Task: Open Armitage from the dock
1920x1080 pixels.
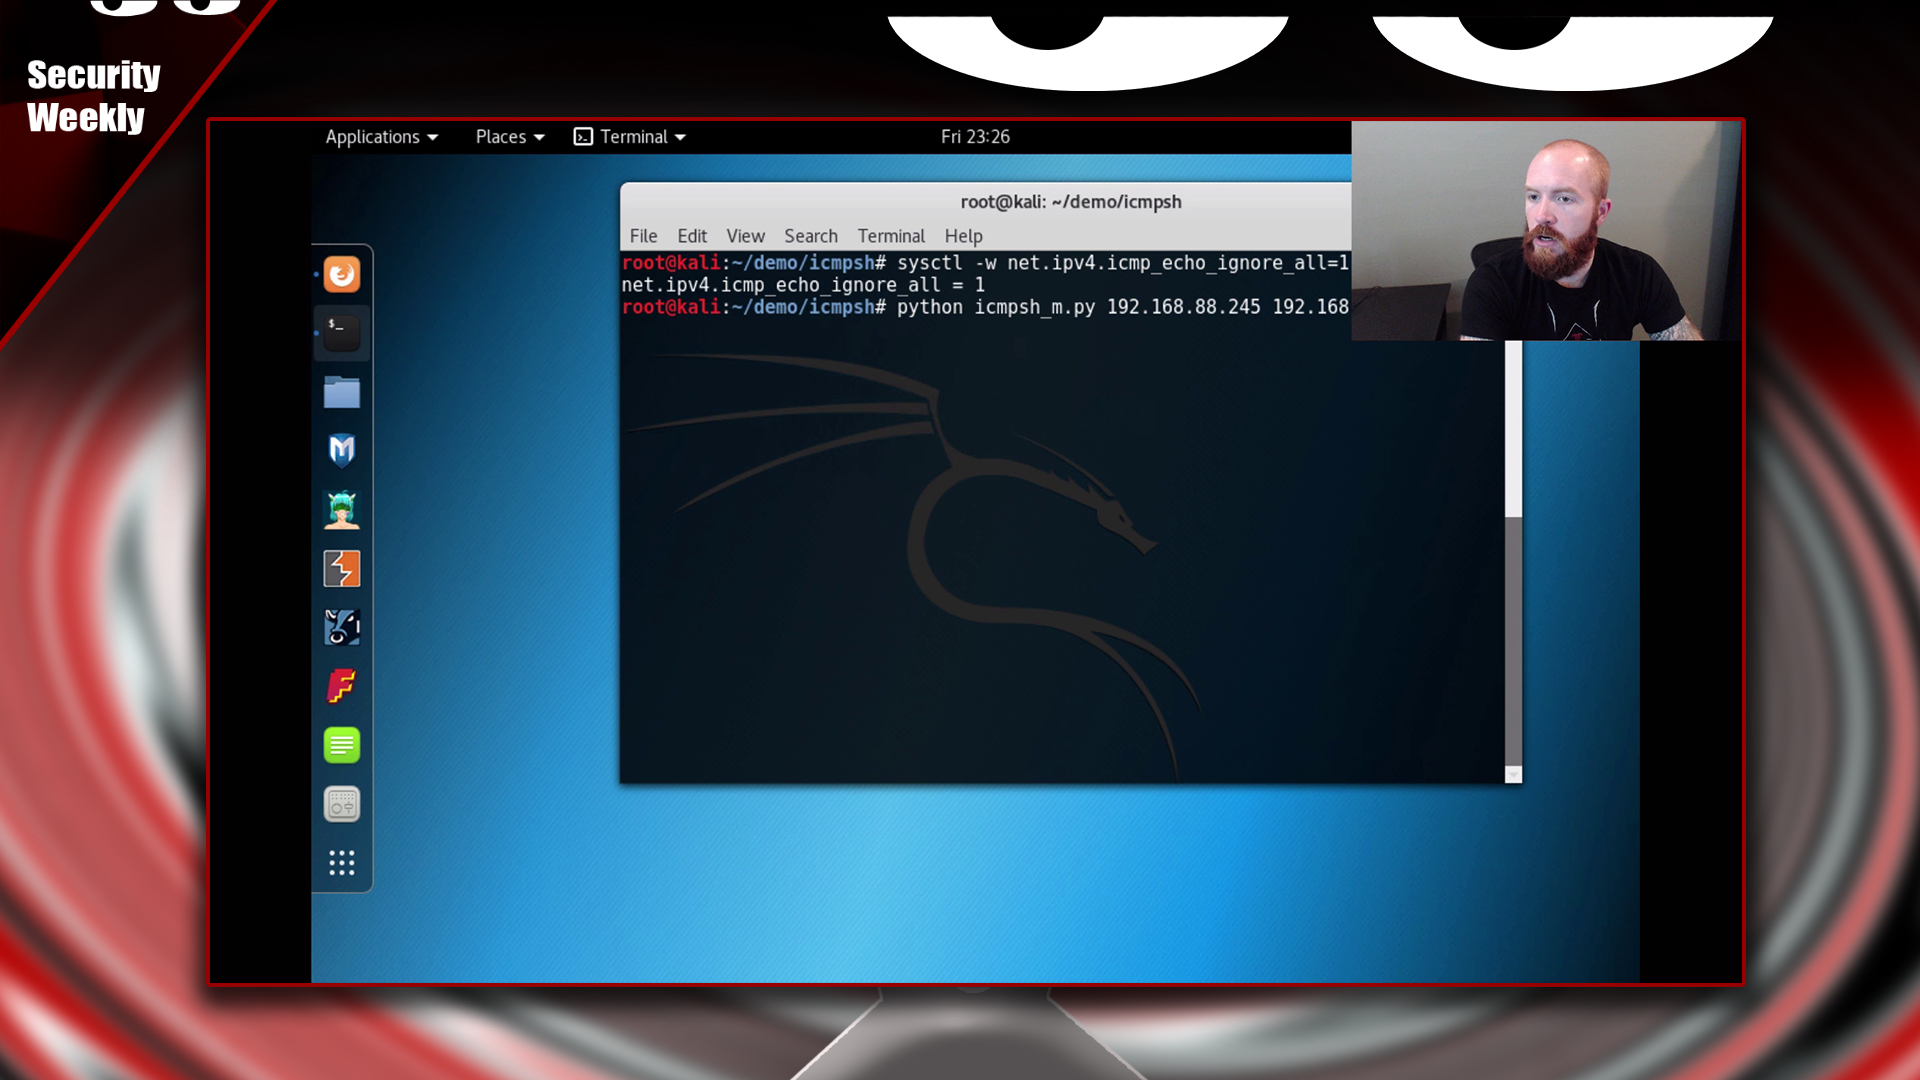Action: (341, 510)
